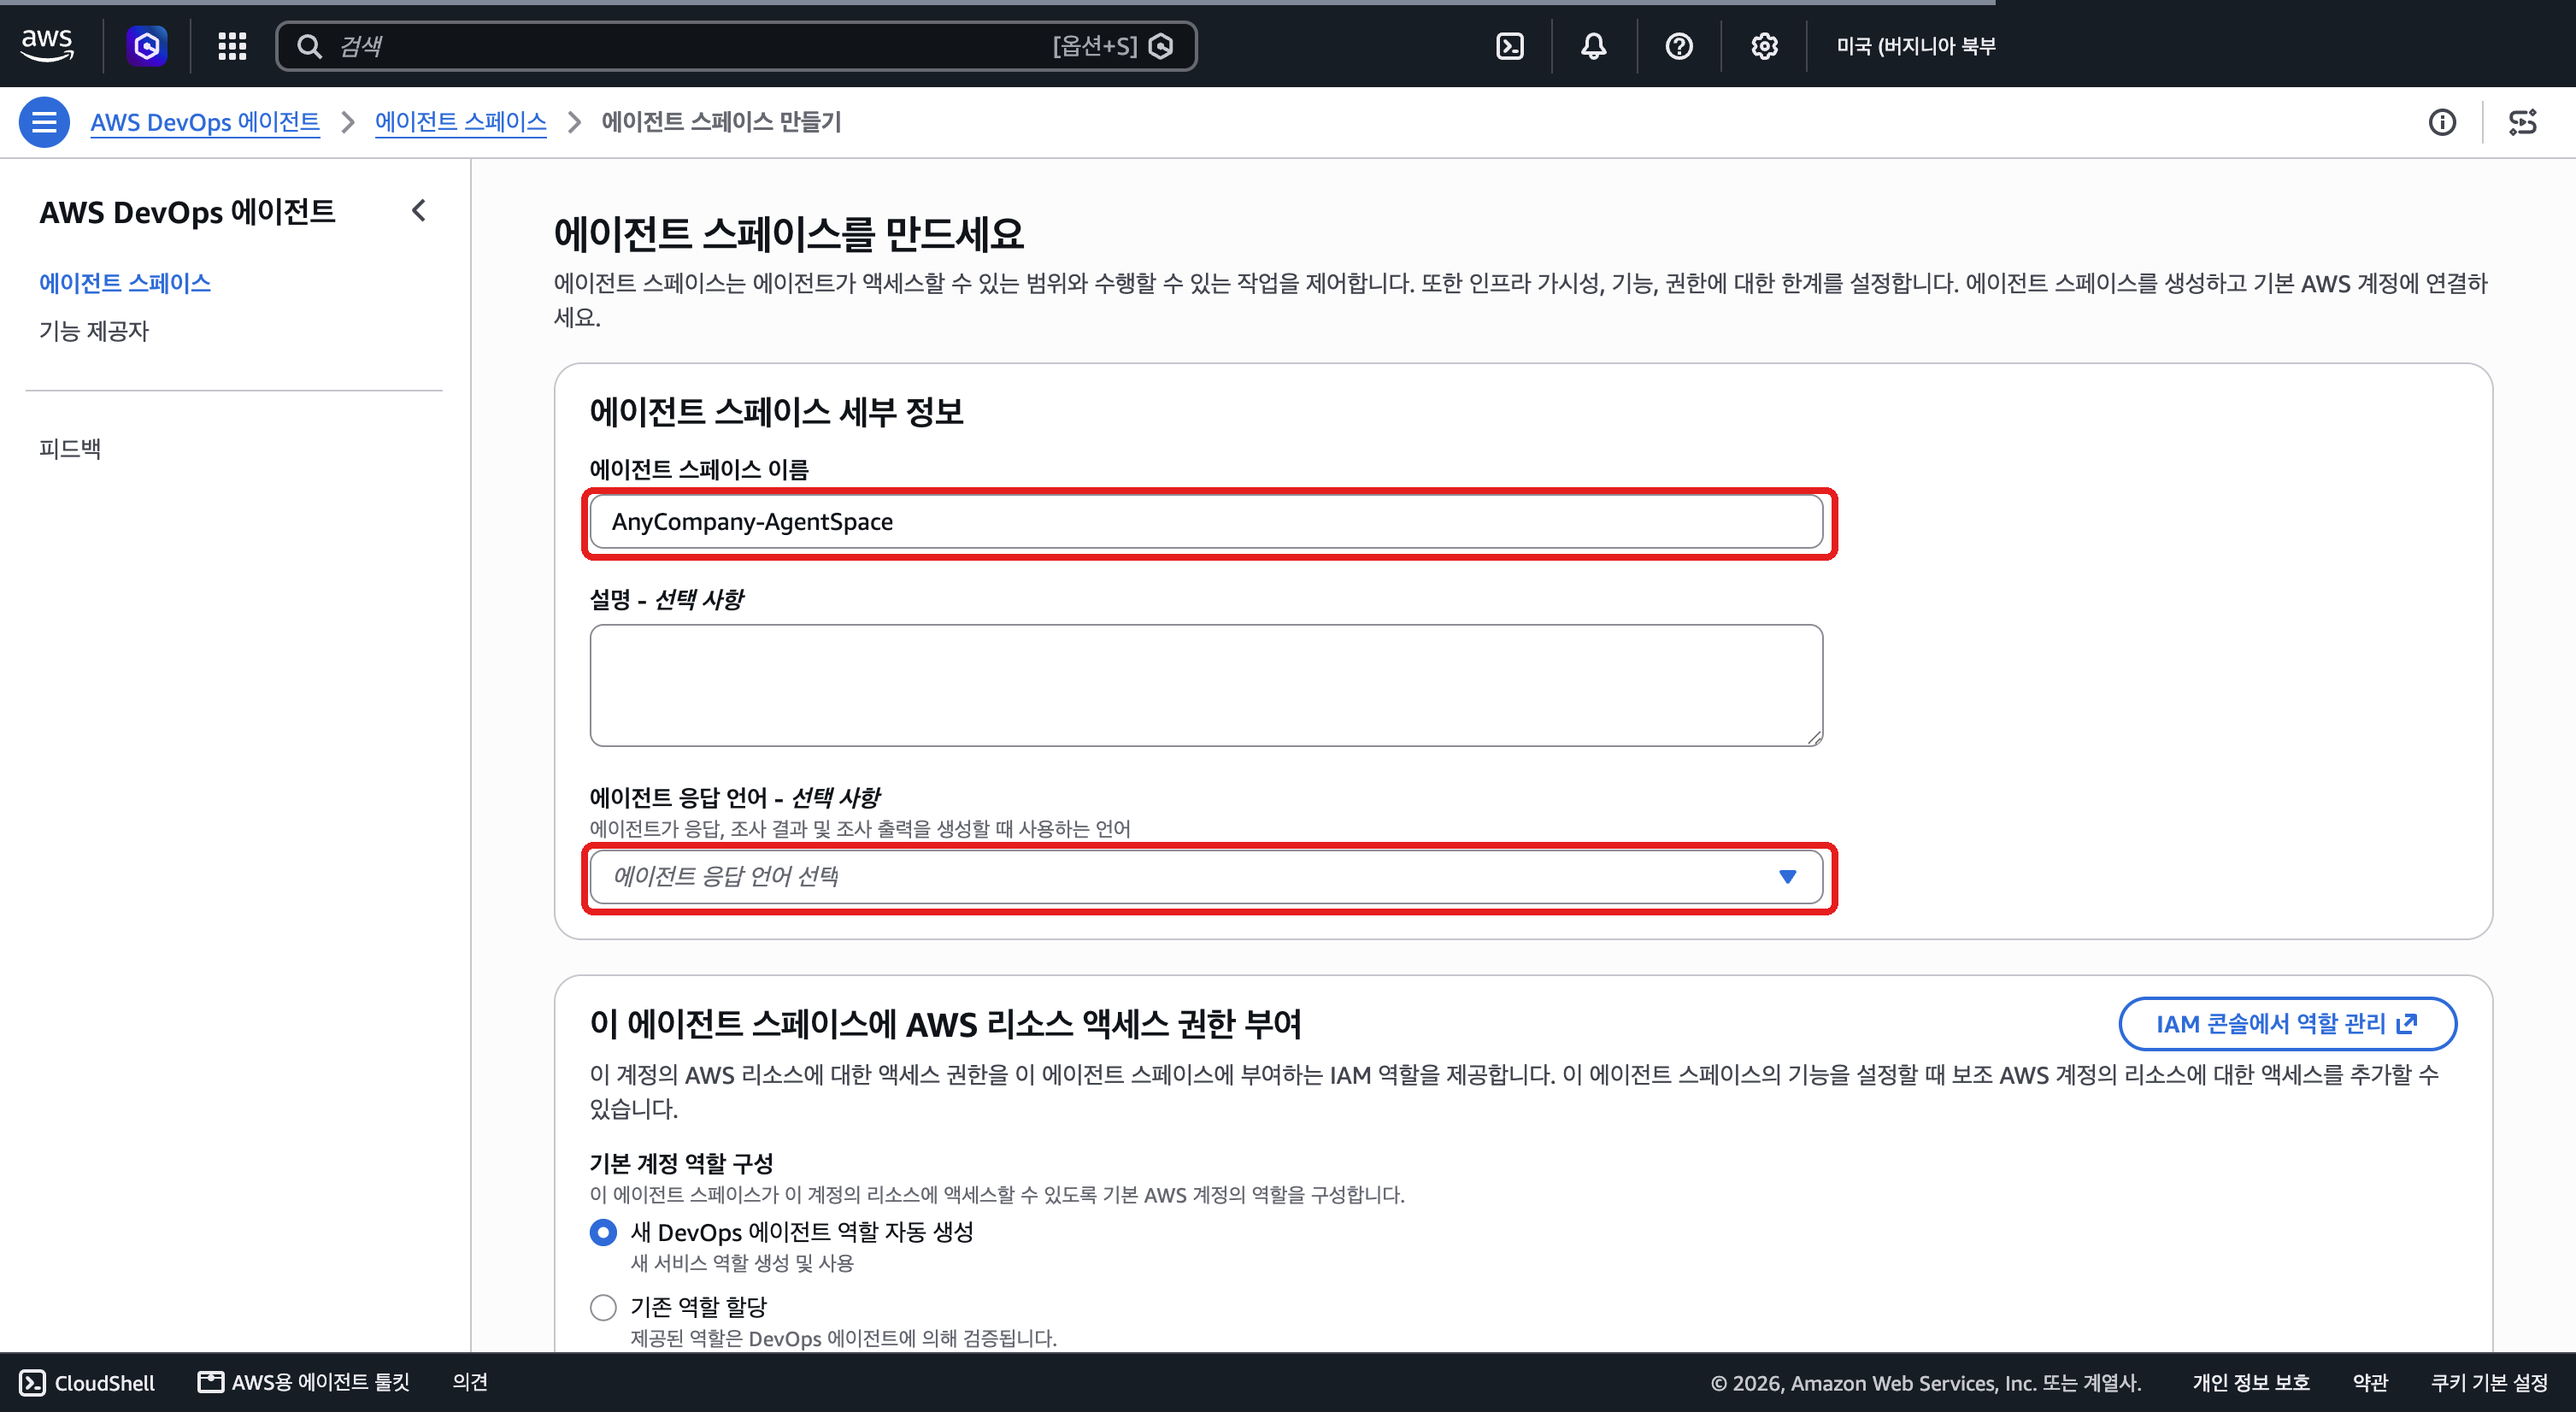Open the services grid menu

pyautogui.click(x=232, y=46)
